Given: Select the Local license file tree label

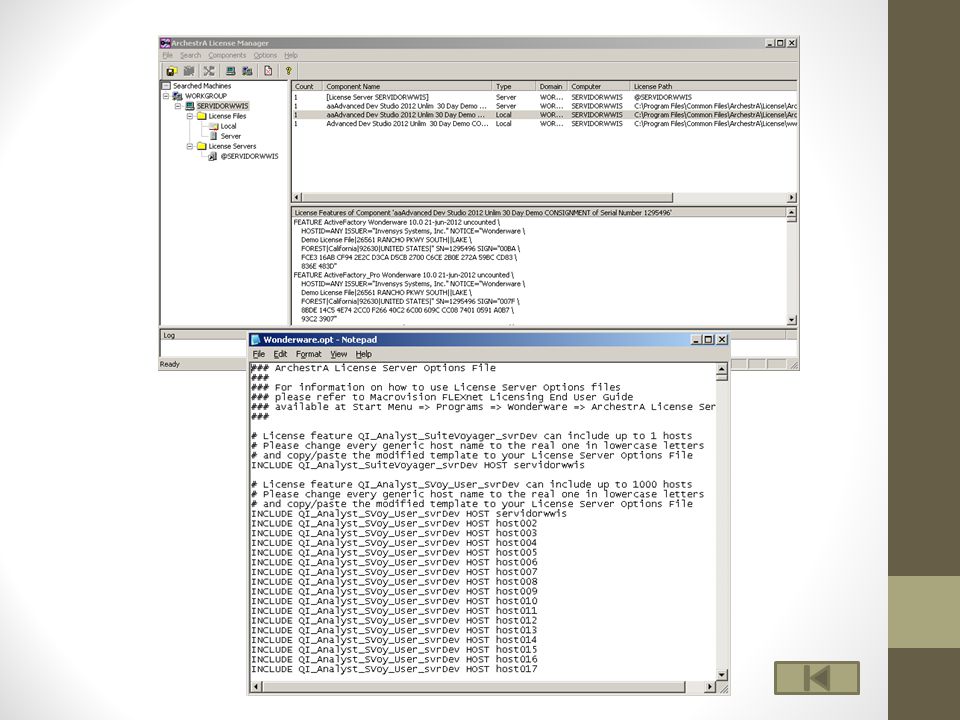Looking at the screenshot, I should [x=228, y=126].
